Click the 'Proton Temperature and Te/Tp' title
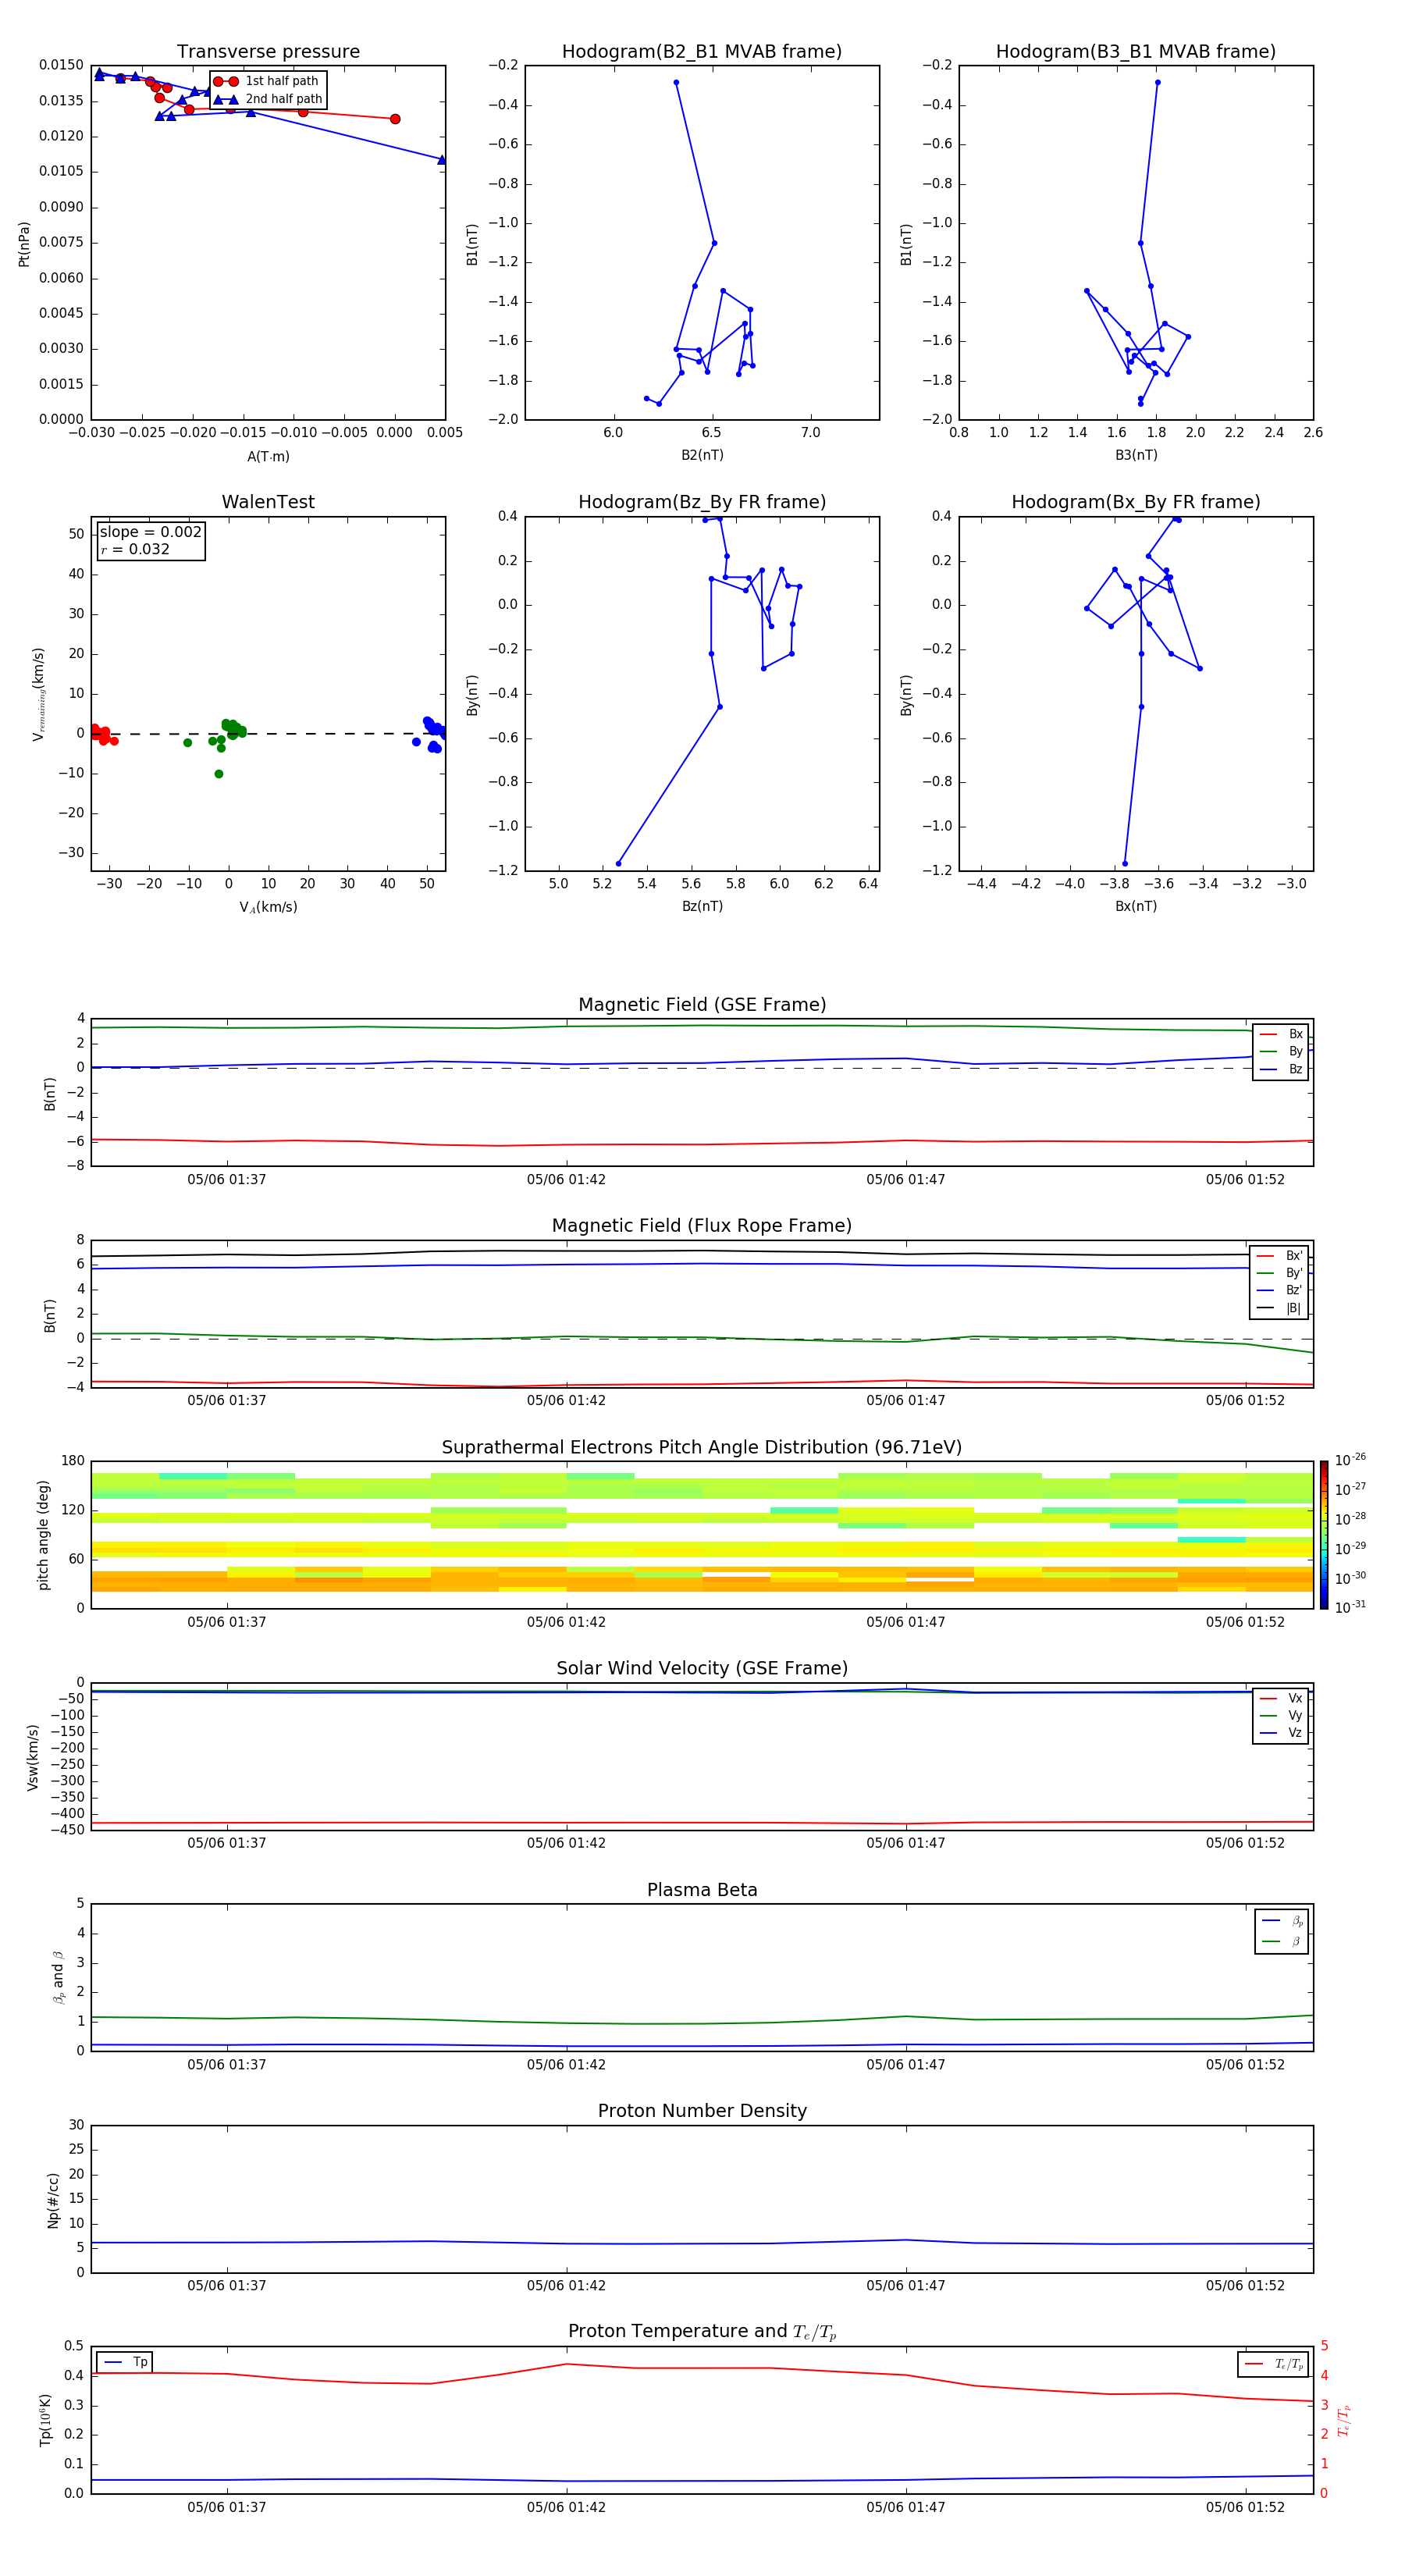The height and width of the screenshot is (2576, 1405). tap(702, 2332)
